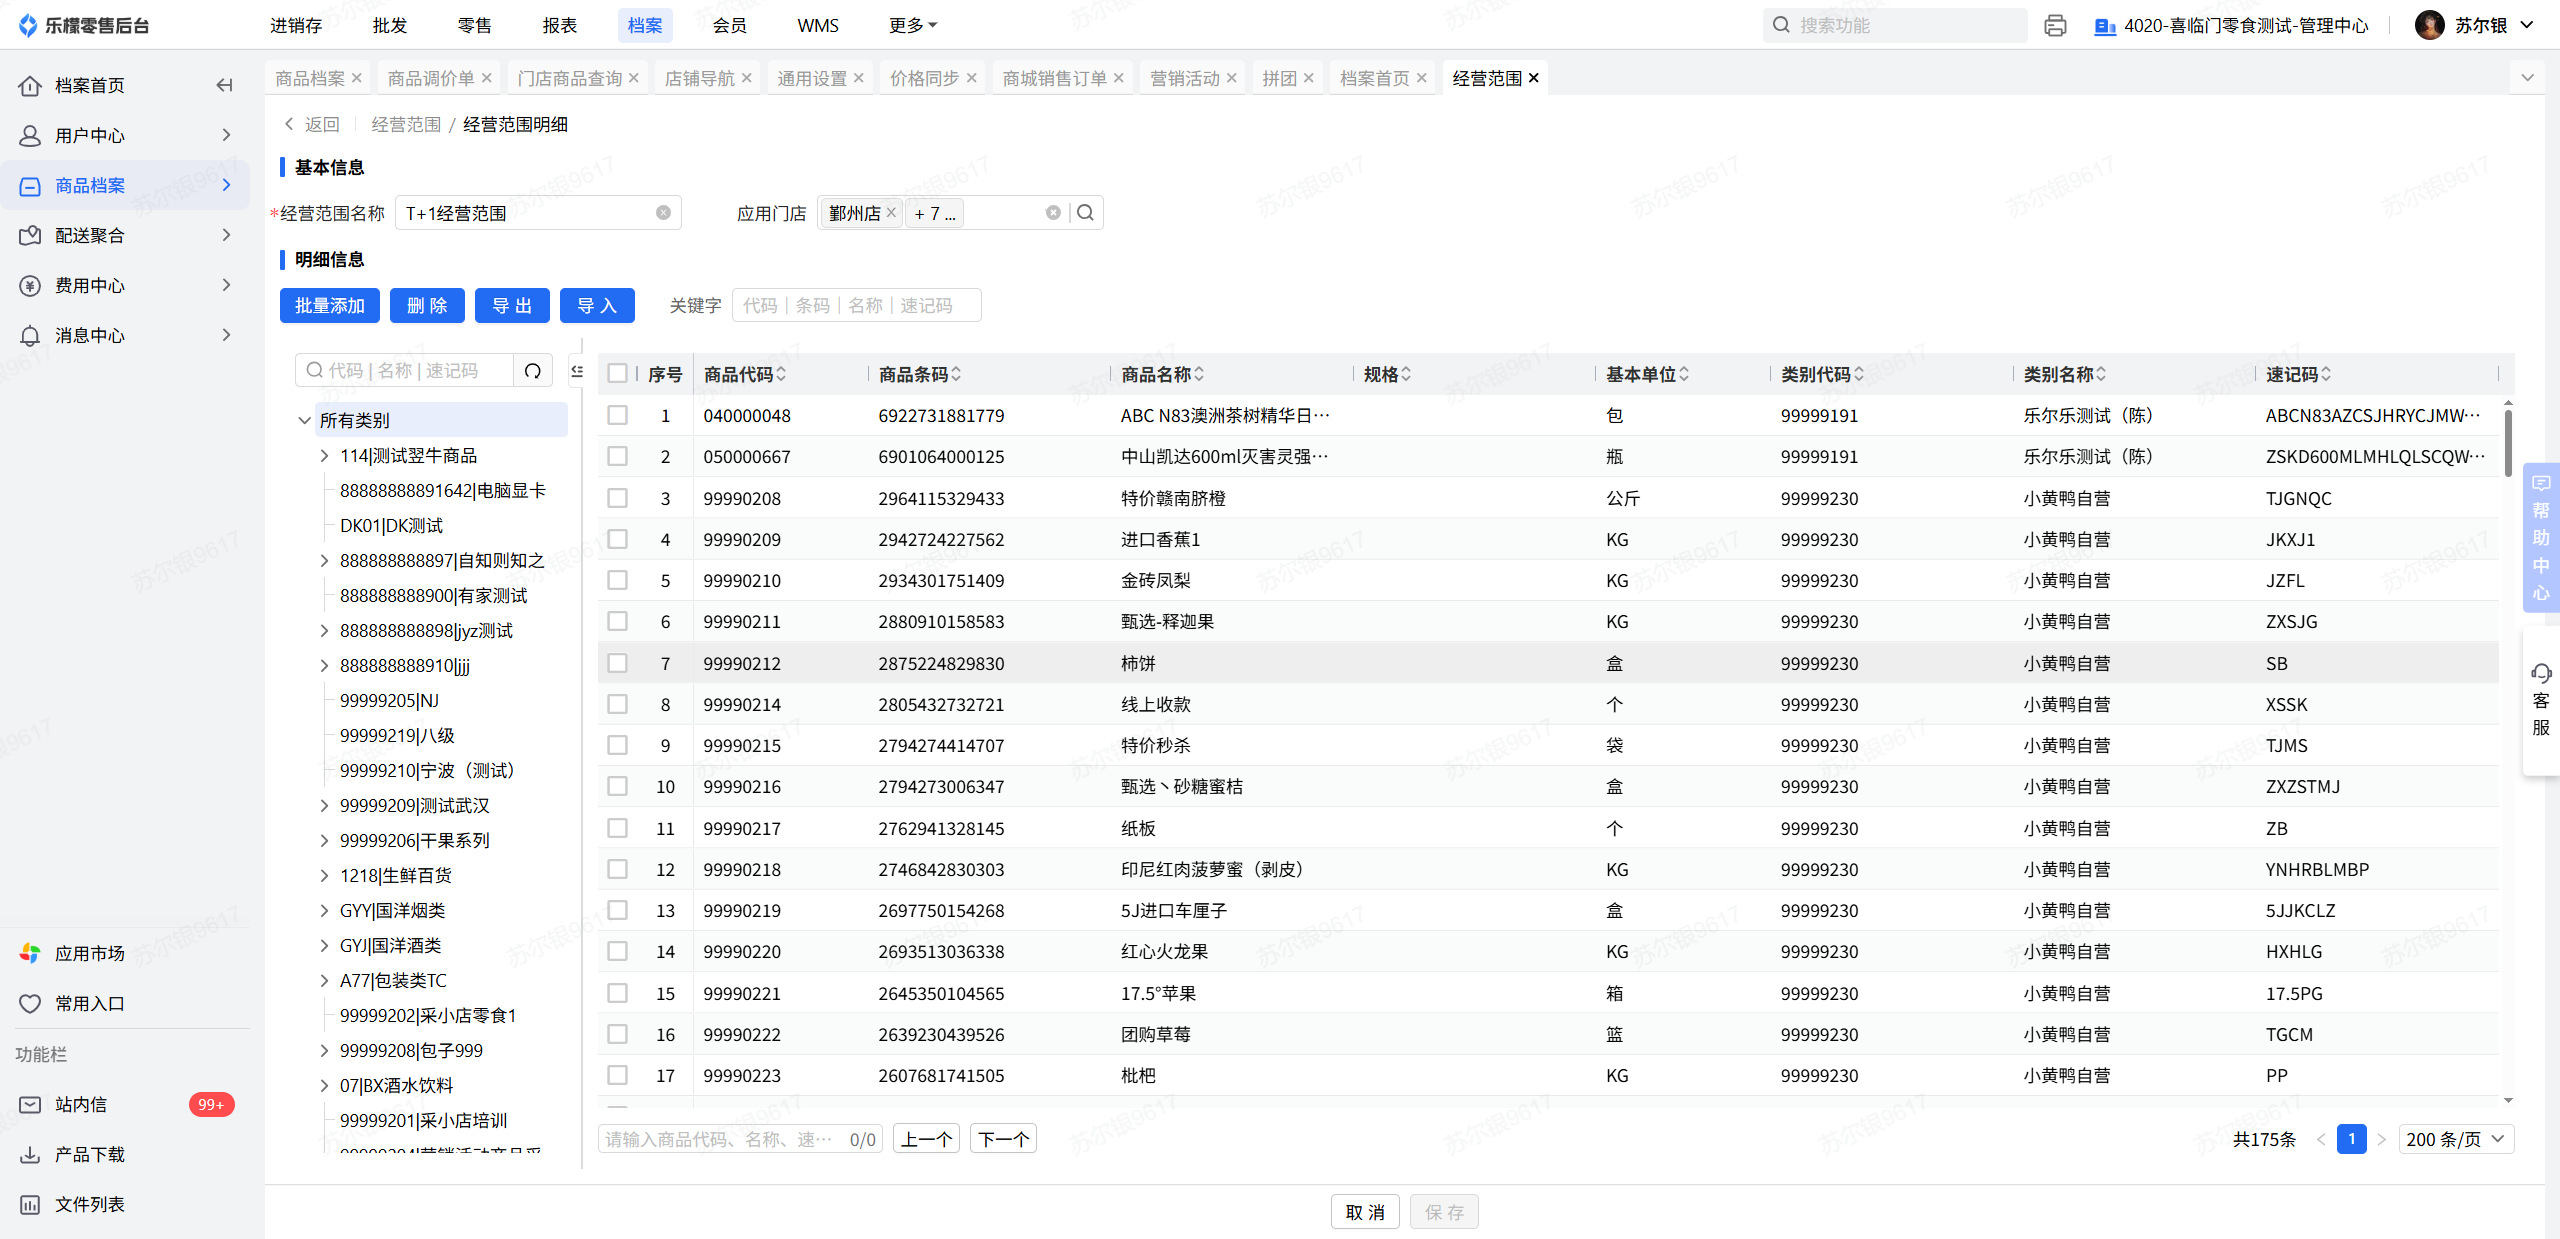The height and width of the screenshot is (1239, 2560).
Task: Open 站内信 mail icon in sidebar
Action: [30, 1104]
